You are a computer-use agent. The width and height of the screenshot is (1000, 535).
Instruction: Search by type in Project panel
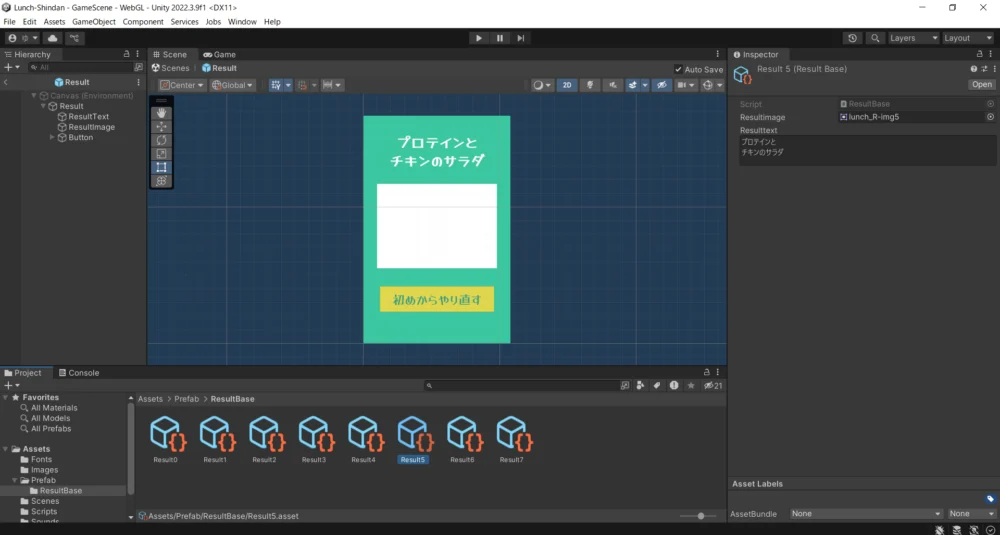[641, 386]
